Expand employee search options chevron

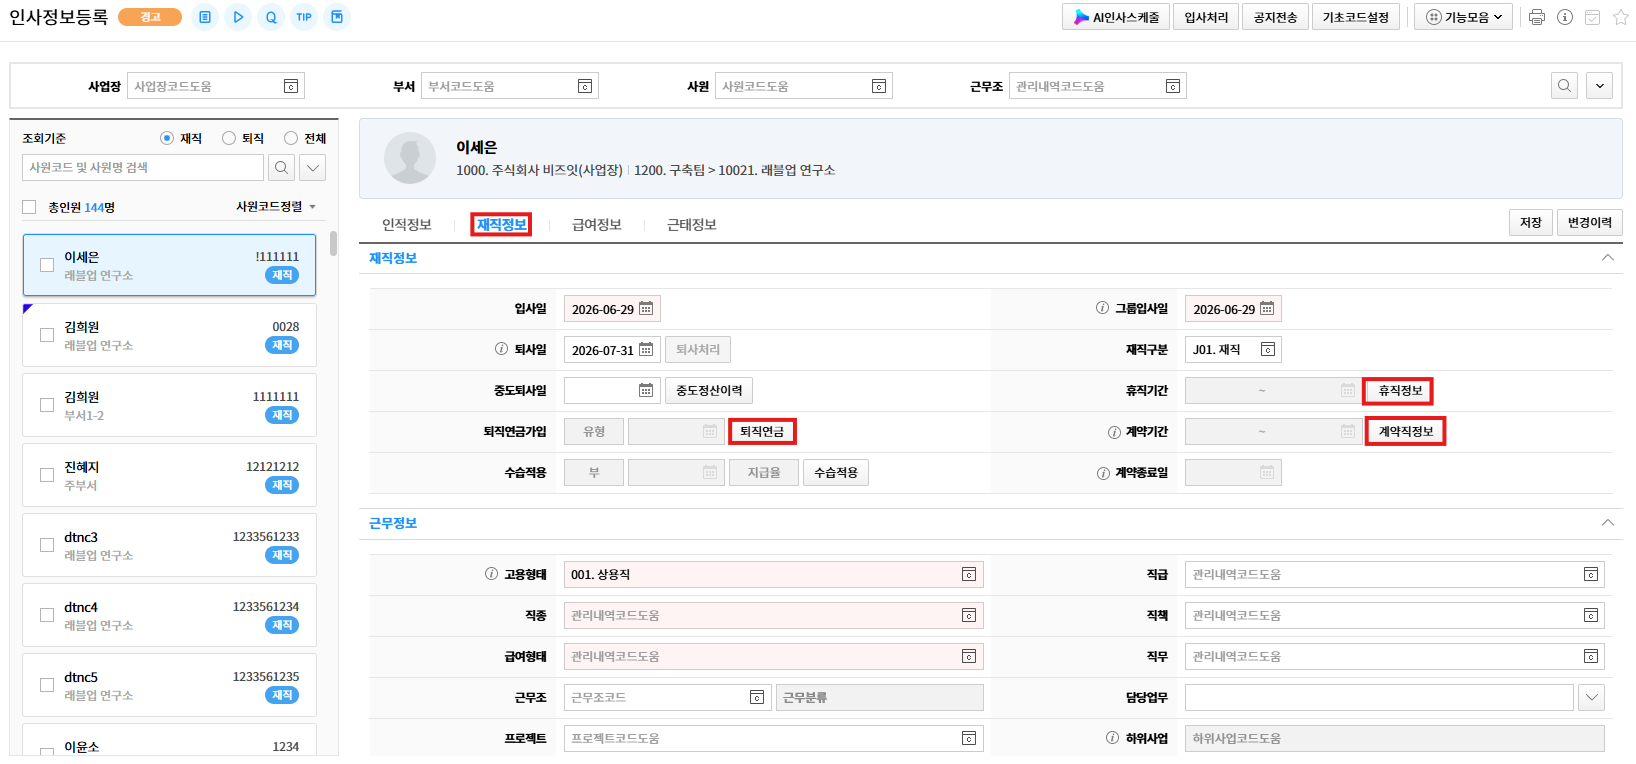[x=313, y=168]
